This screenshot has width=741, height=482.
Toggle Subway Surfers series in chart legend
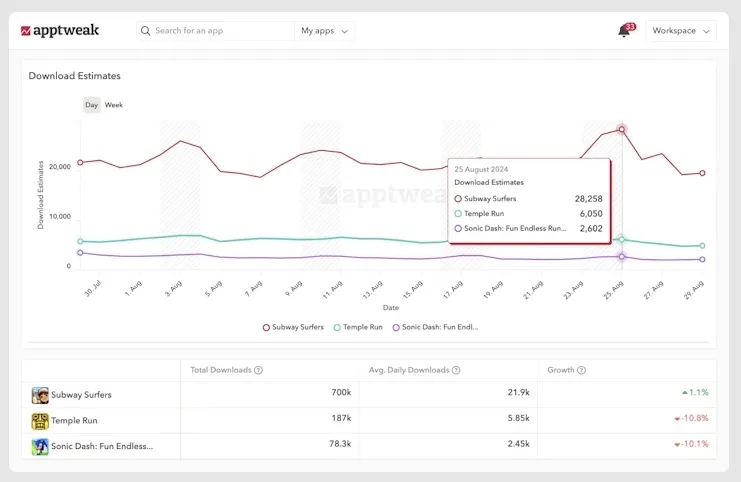(293, 327)
